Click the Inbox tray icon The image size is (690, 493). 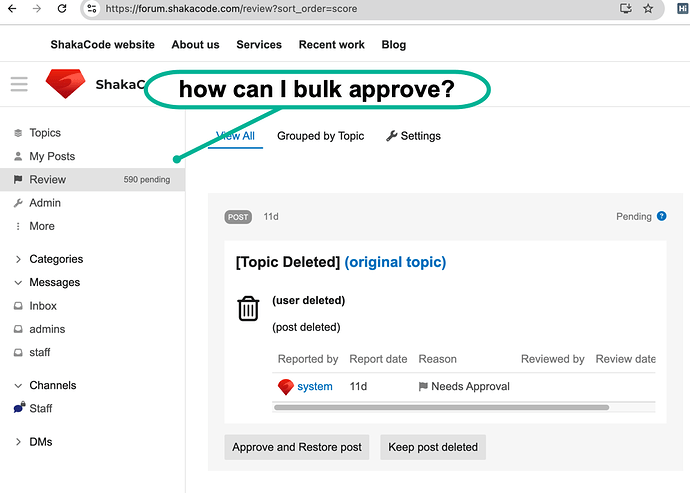click(x=18, y=306)
